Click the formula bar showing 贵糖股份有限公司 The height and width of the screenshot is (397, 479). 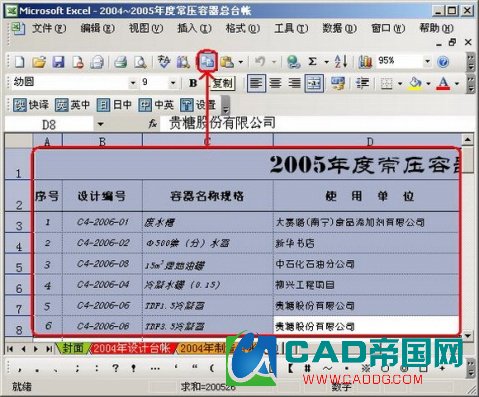tap(317, 123)
